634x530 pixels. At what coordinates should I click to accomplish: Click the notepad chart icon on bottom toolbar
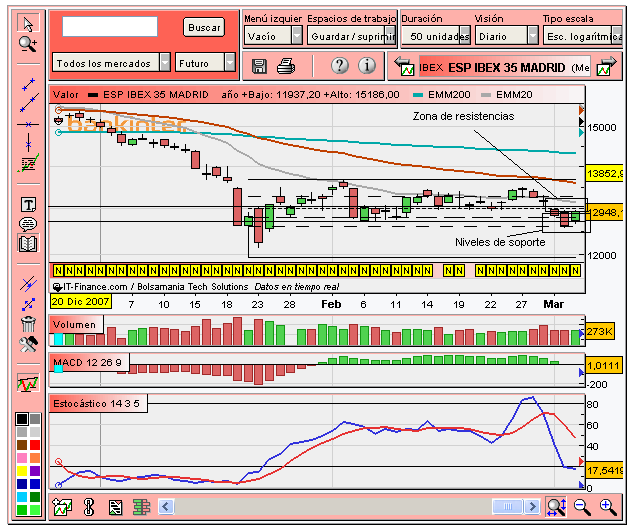click(115, 507)
